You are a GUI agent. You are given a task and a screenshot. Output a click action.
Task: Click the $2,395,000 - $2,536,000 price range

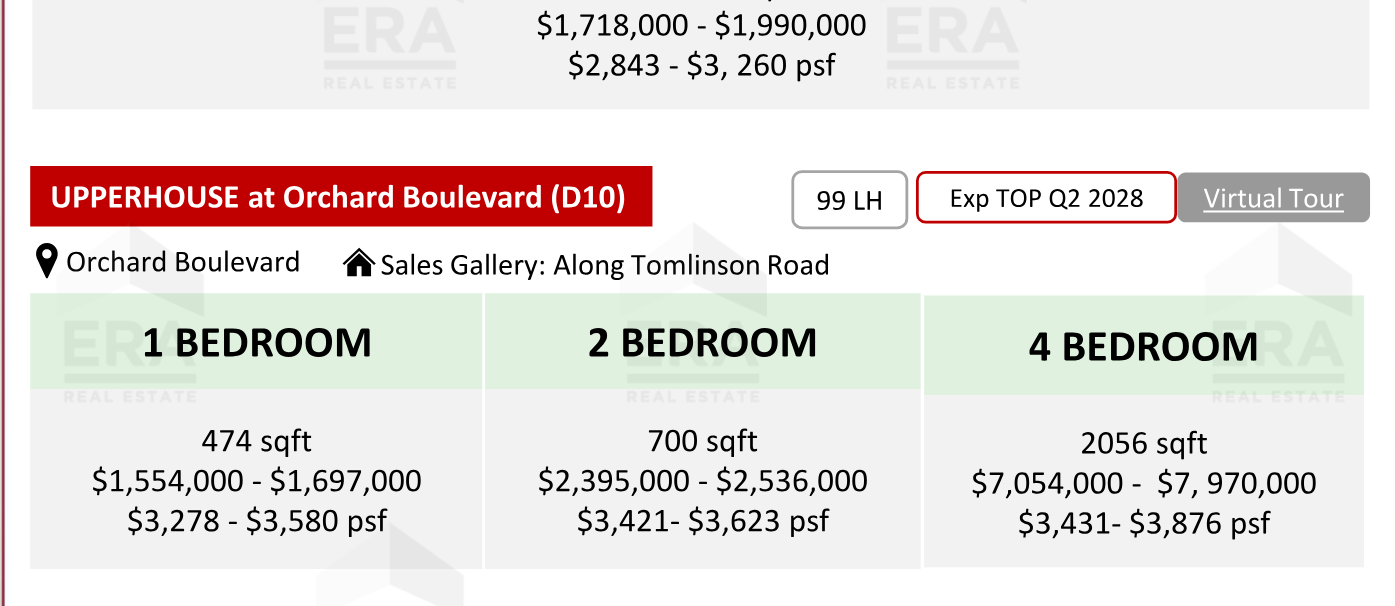point(703,481)
